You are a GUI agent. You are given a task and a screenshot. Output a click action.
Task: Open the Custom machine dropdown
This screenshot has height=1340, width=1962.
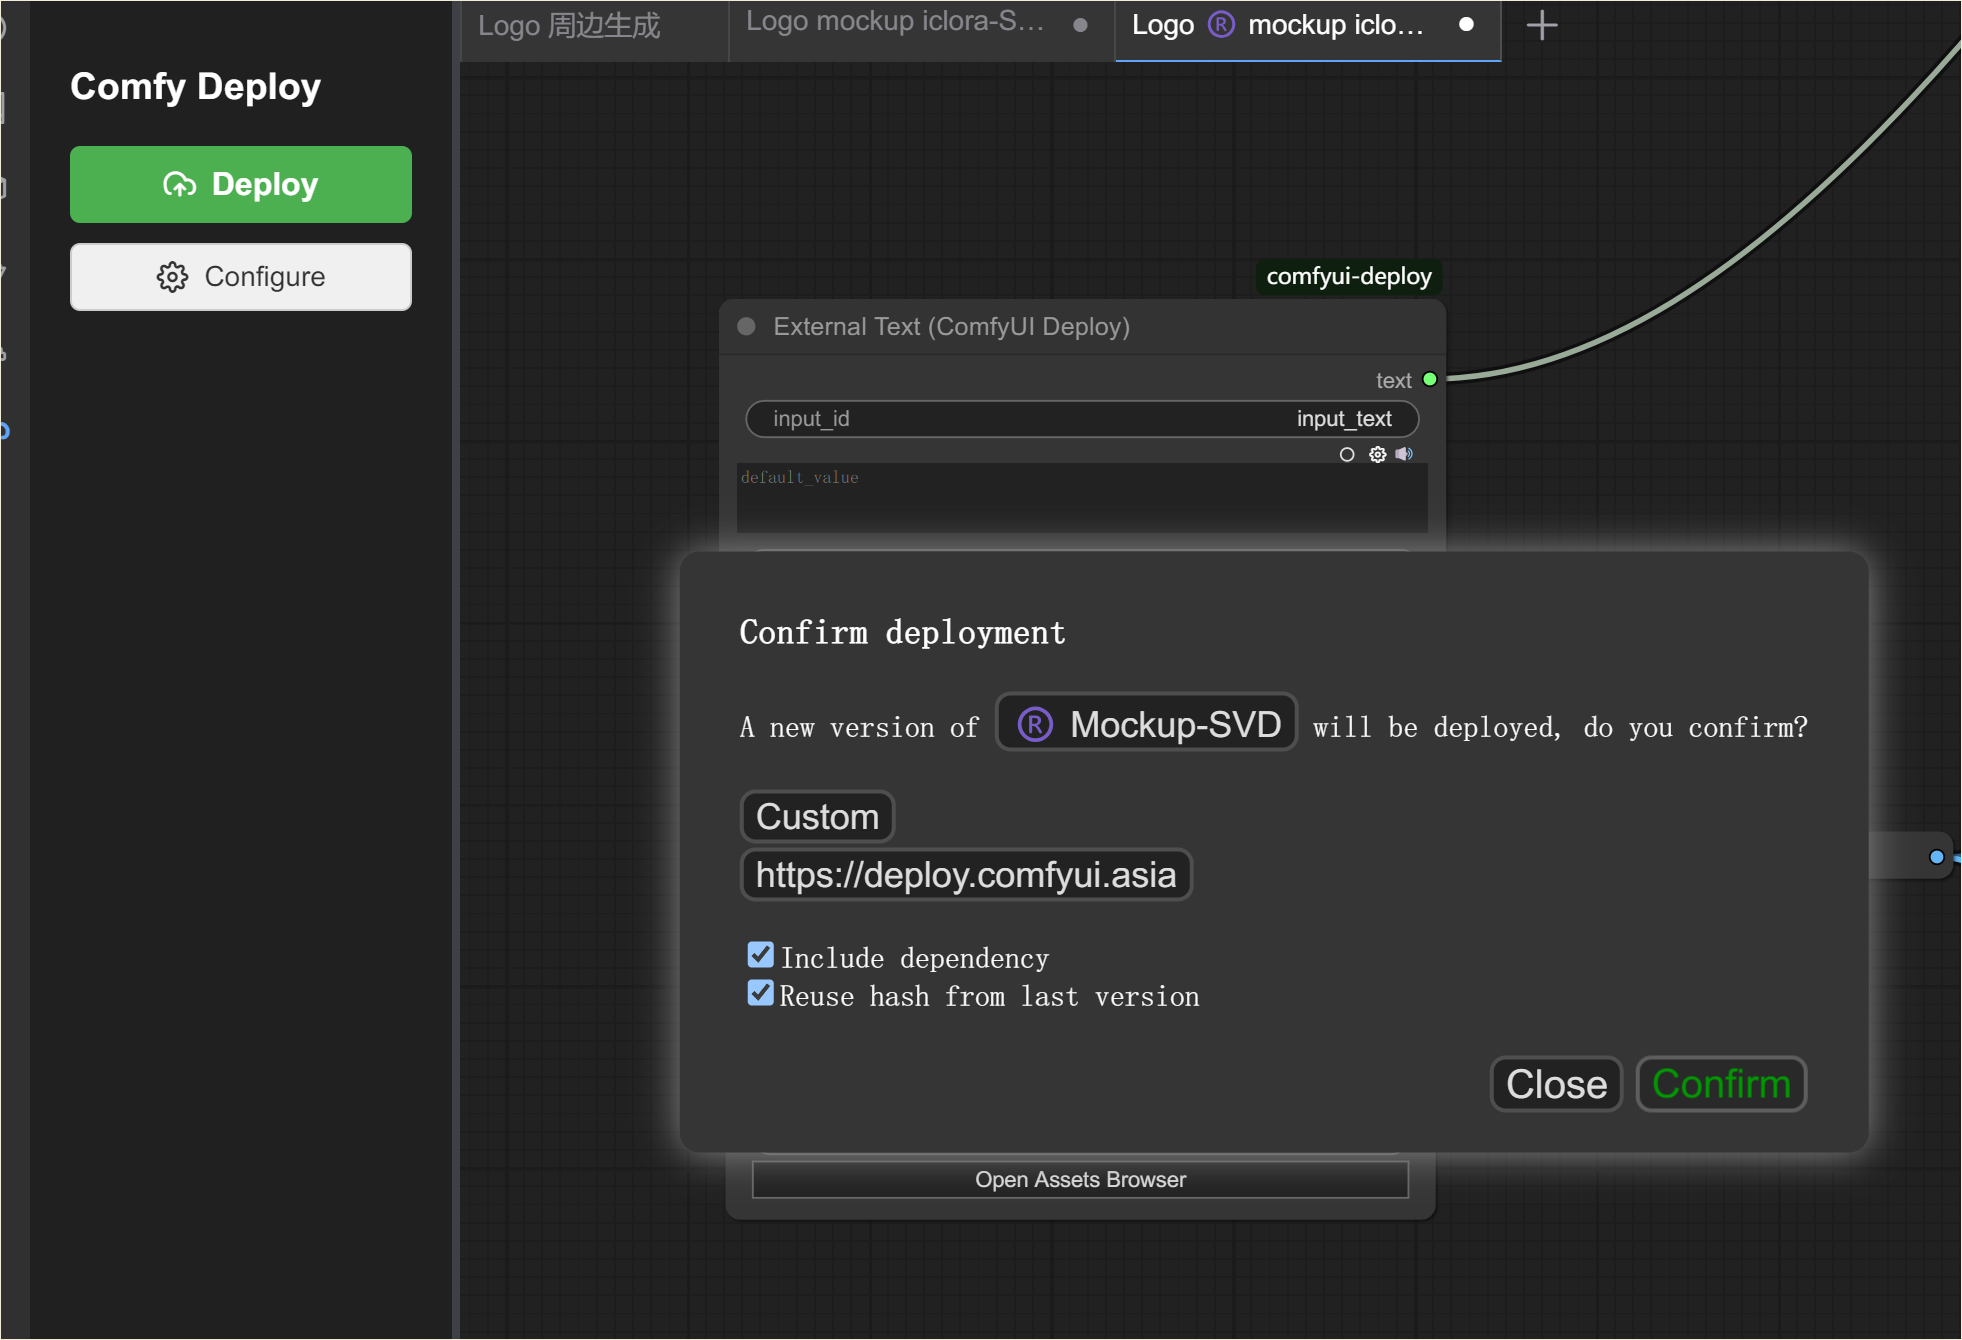point(817,816)
